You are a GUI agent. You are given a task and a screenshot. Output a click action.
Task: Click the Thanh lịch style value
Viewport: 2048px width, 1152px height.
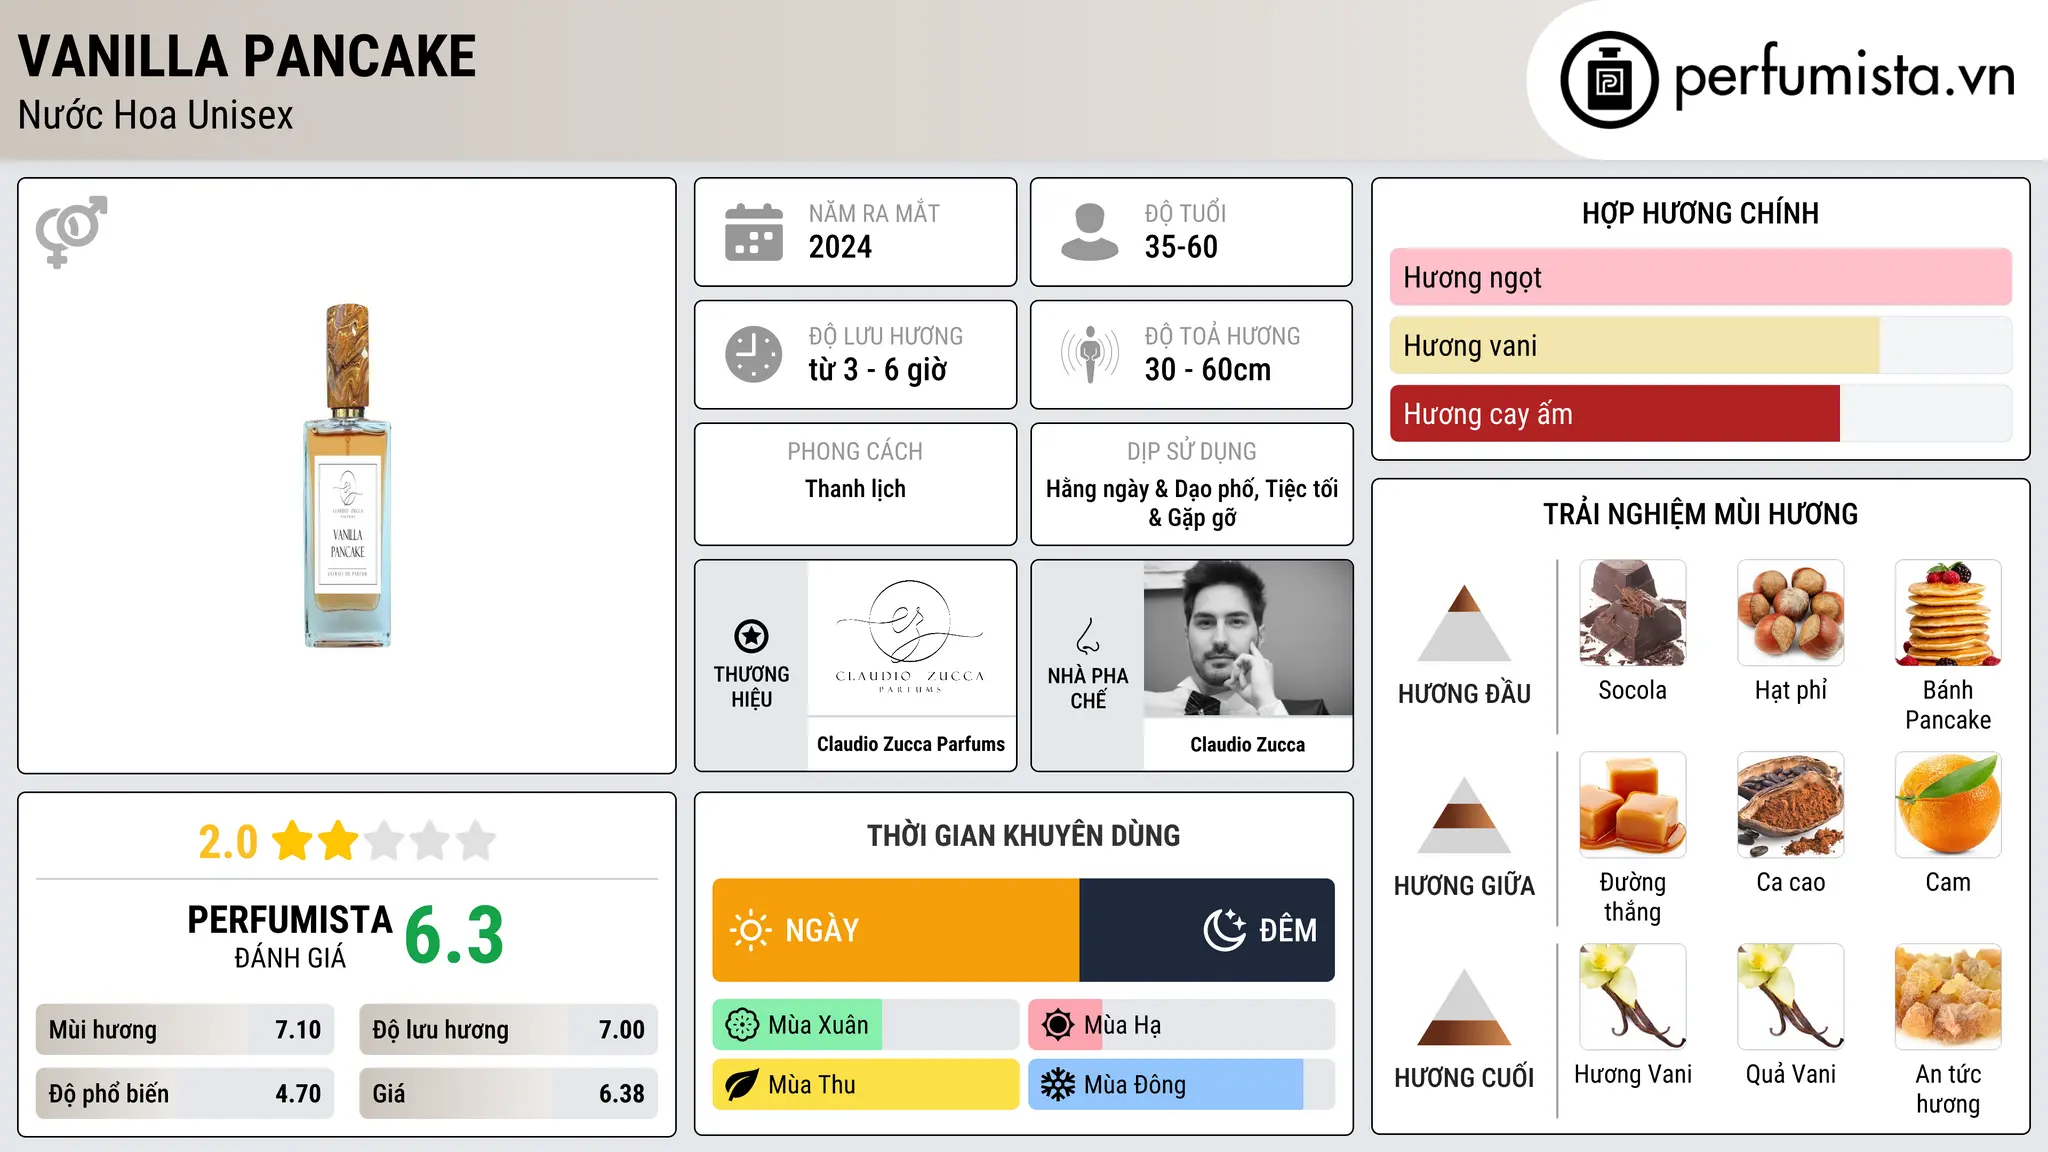[x=856, y=489]
